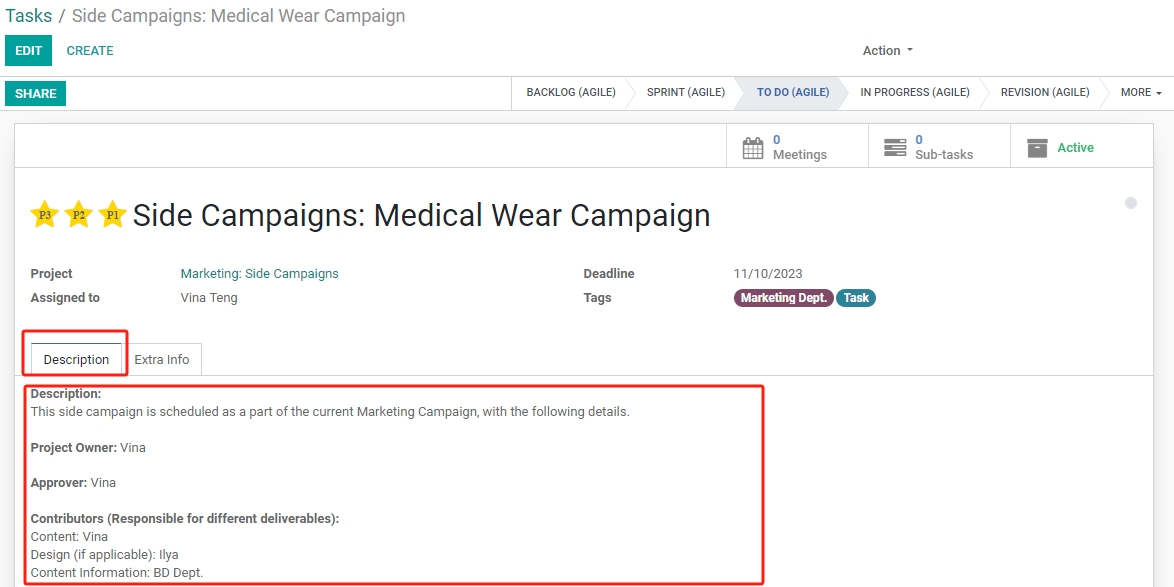
Task: Open Marketing: Side Campaigns project link
Action: pyautogui.click(x=259, y=273)
